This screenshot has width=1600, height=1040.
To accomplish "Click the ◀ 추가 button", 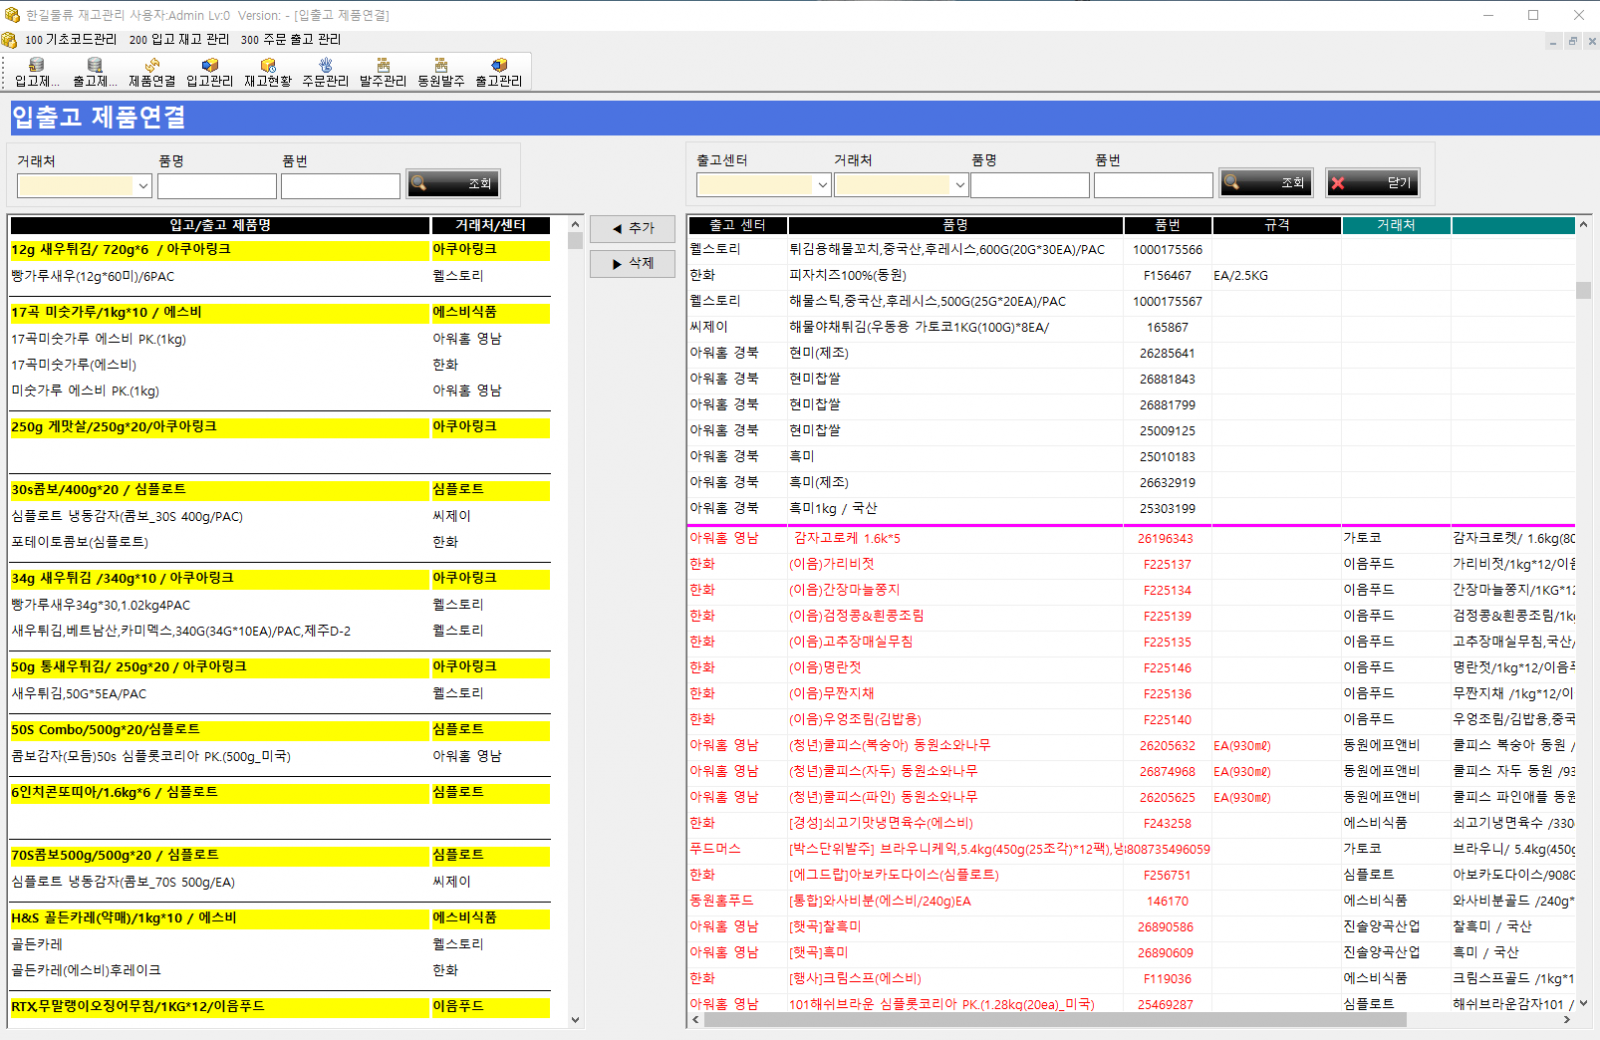I will 632,228.
